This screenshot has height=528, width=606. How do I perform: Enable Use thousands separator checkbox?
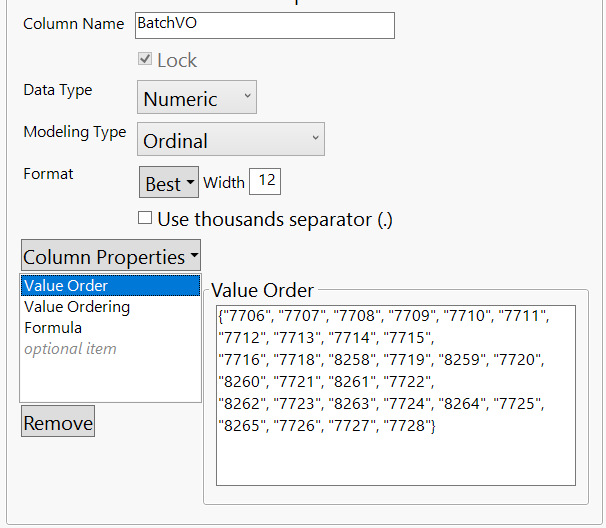145,218
